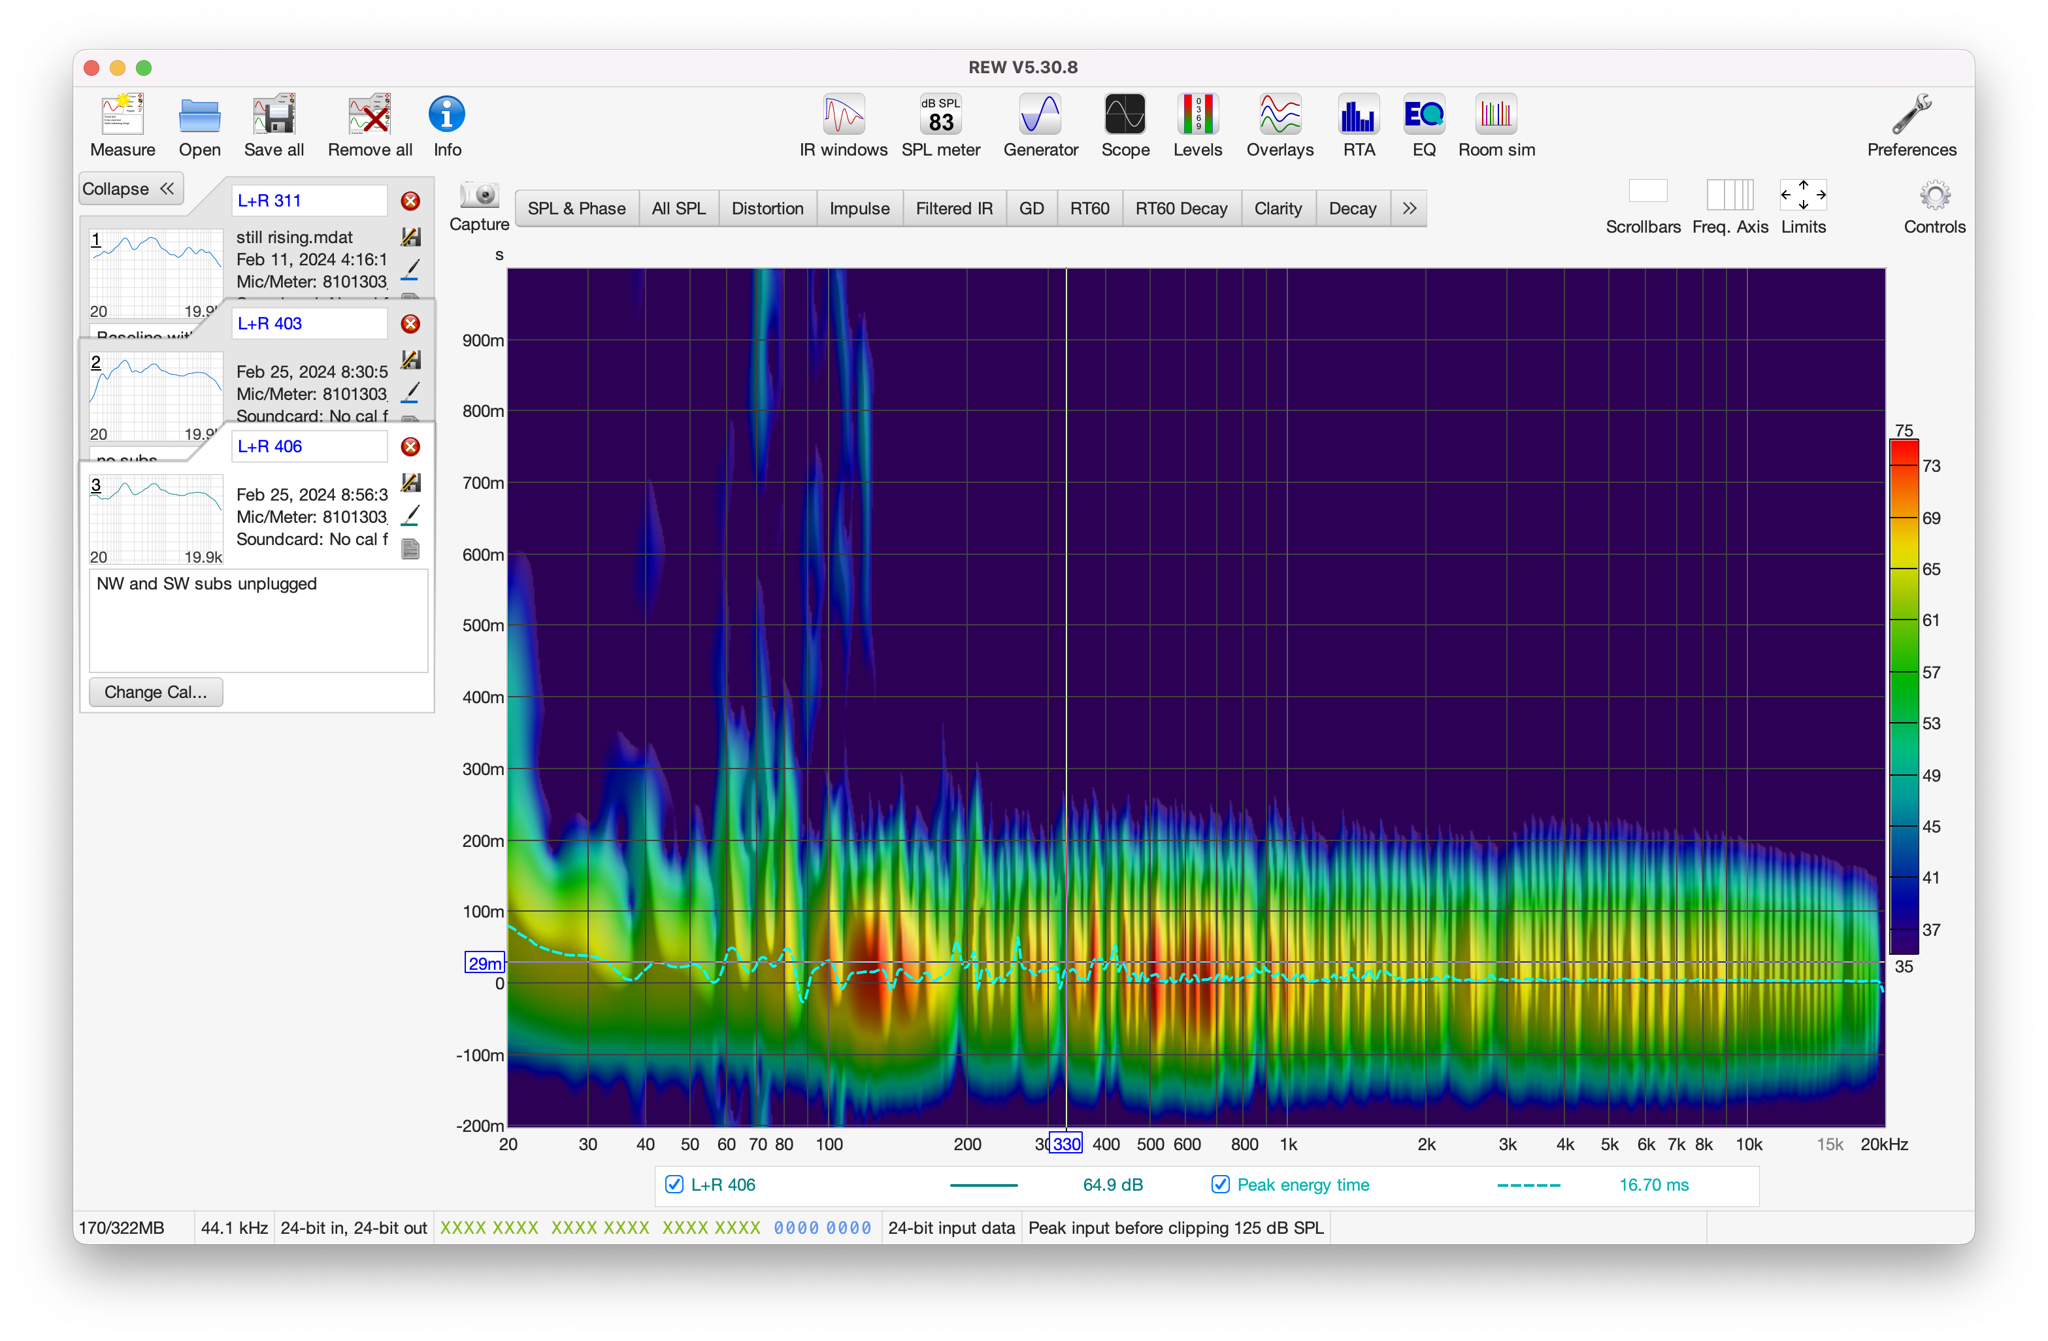Click '44.1 kHz' sample rate status

point(234,1228)
